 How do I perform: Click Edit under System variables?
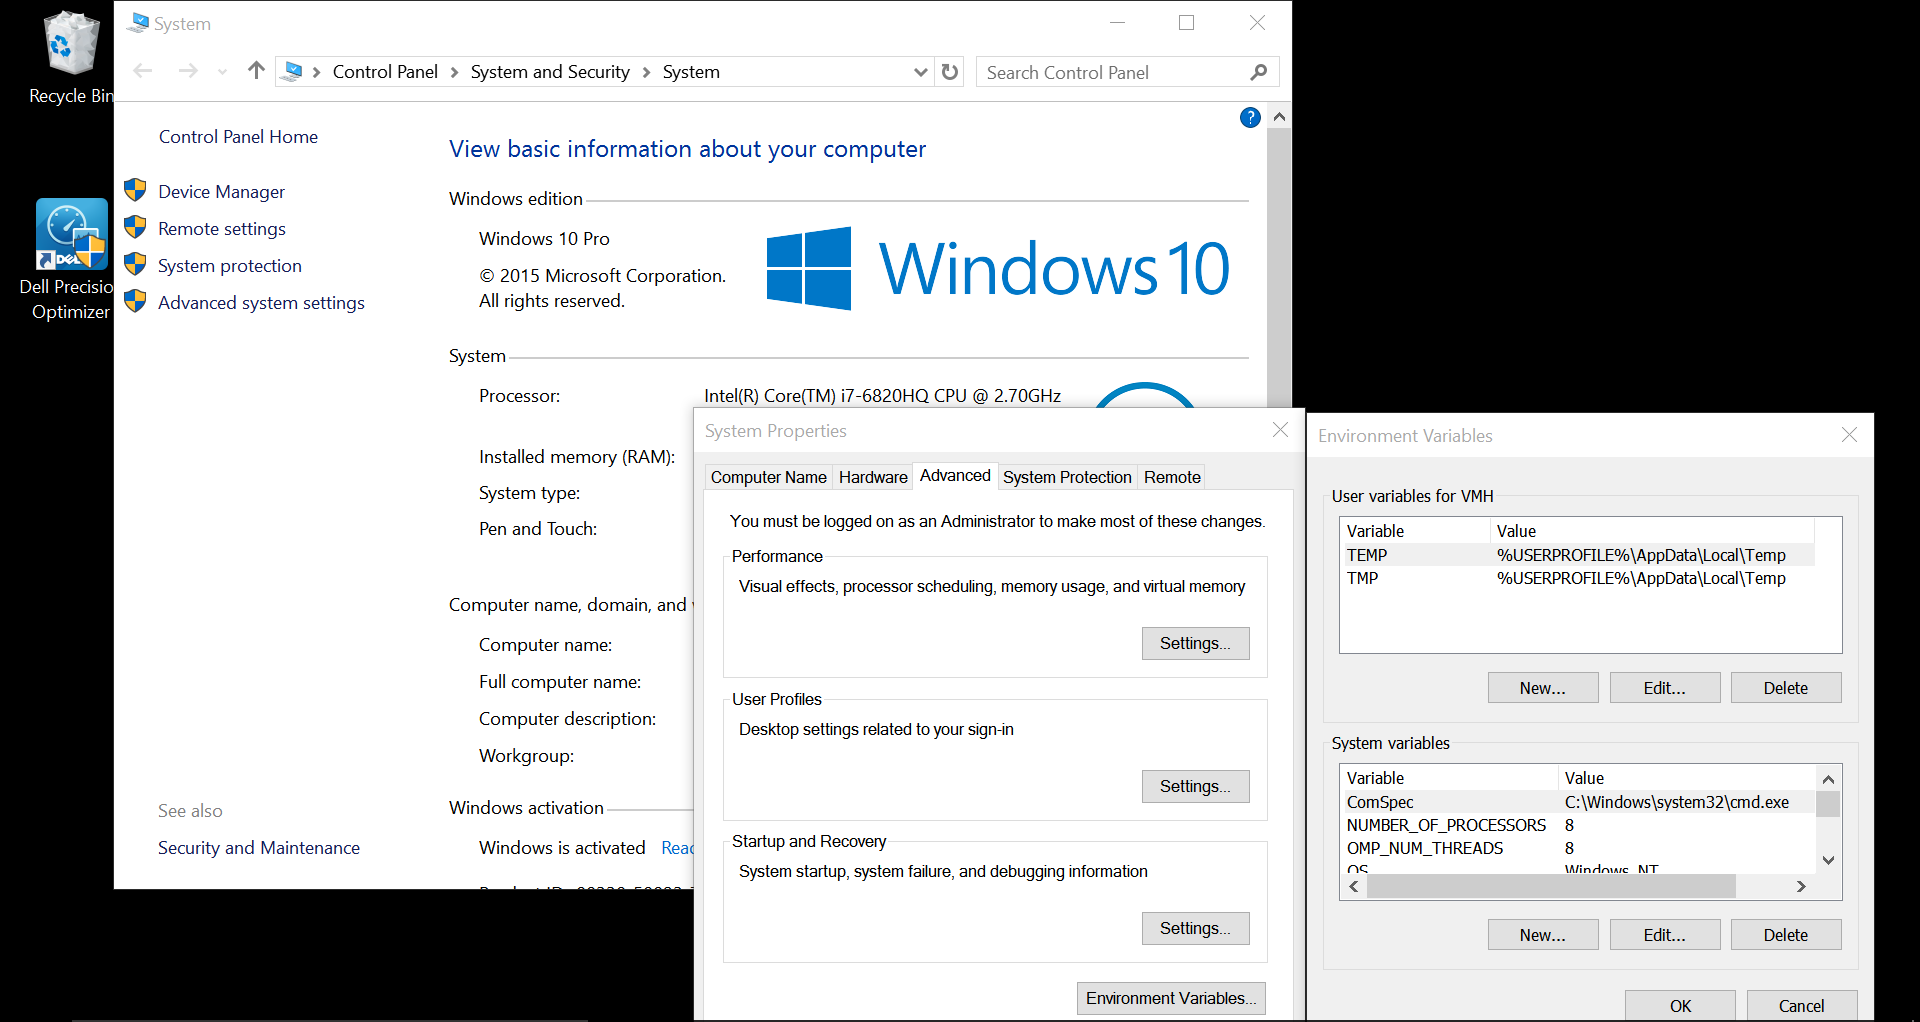click(x=1665, y=935)
